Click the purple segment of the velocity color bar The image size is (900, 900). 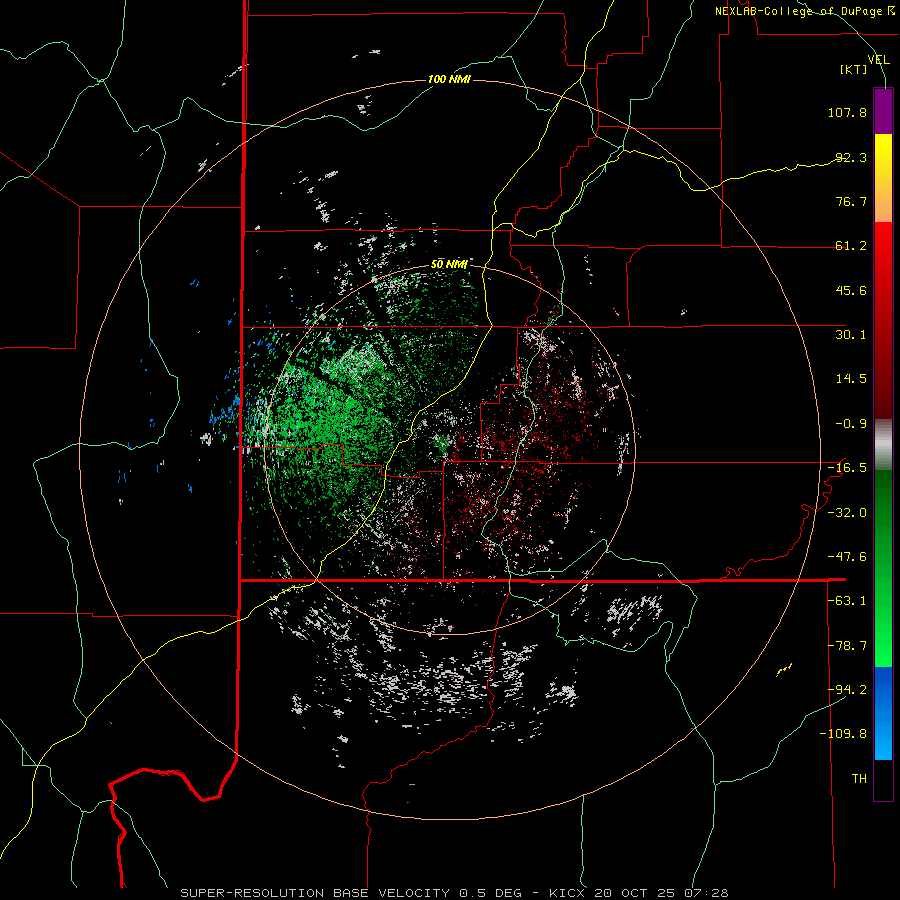coord(883,111)
